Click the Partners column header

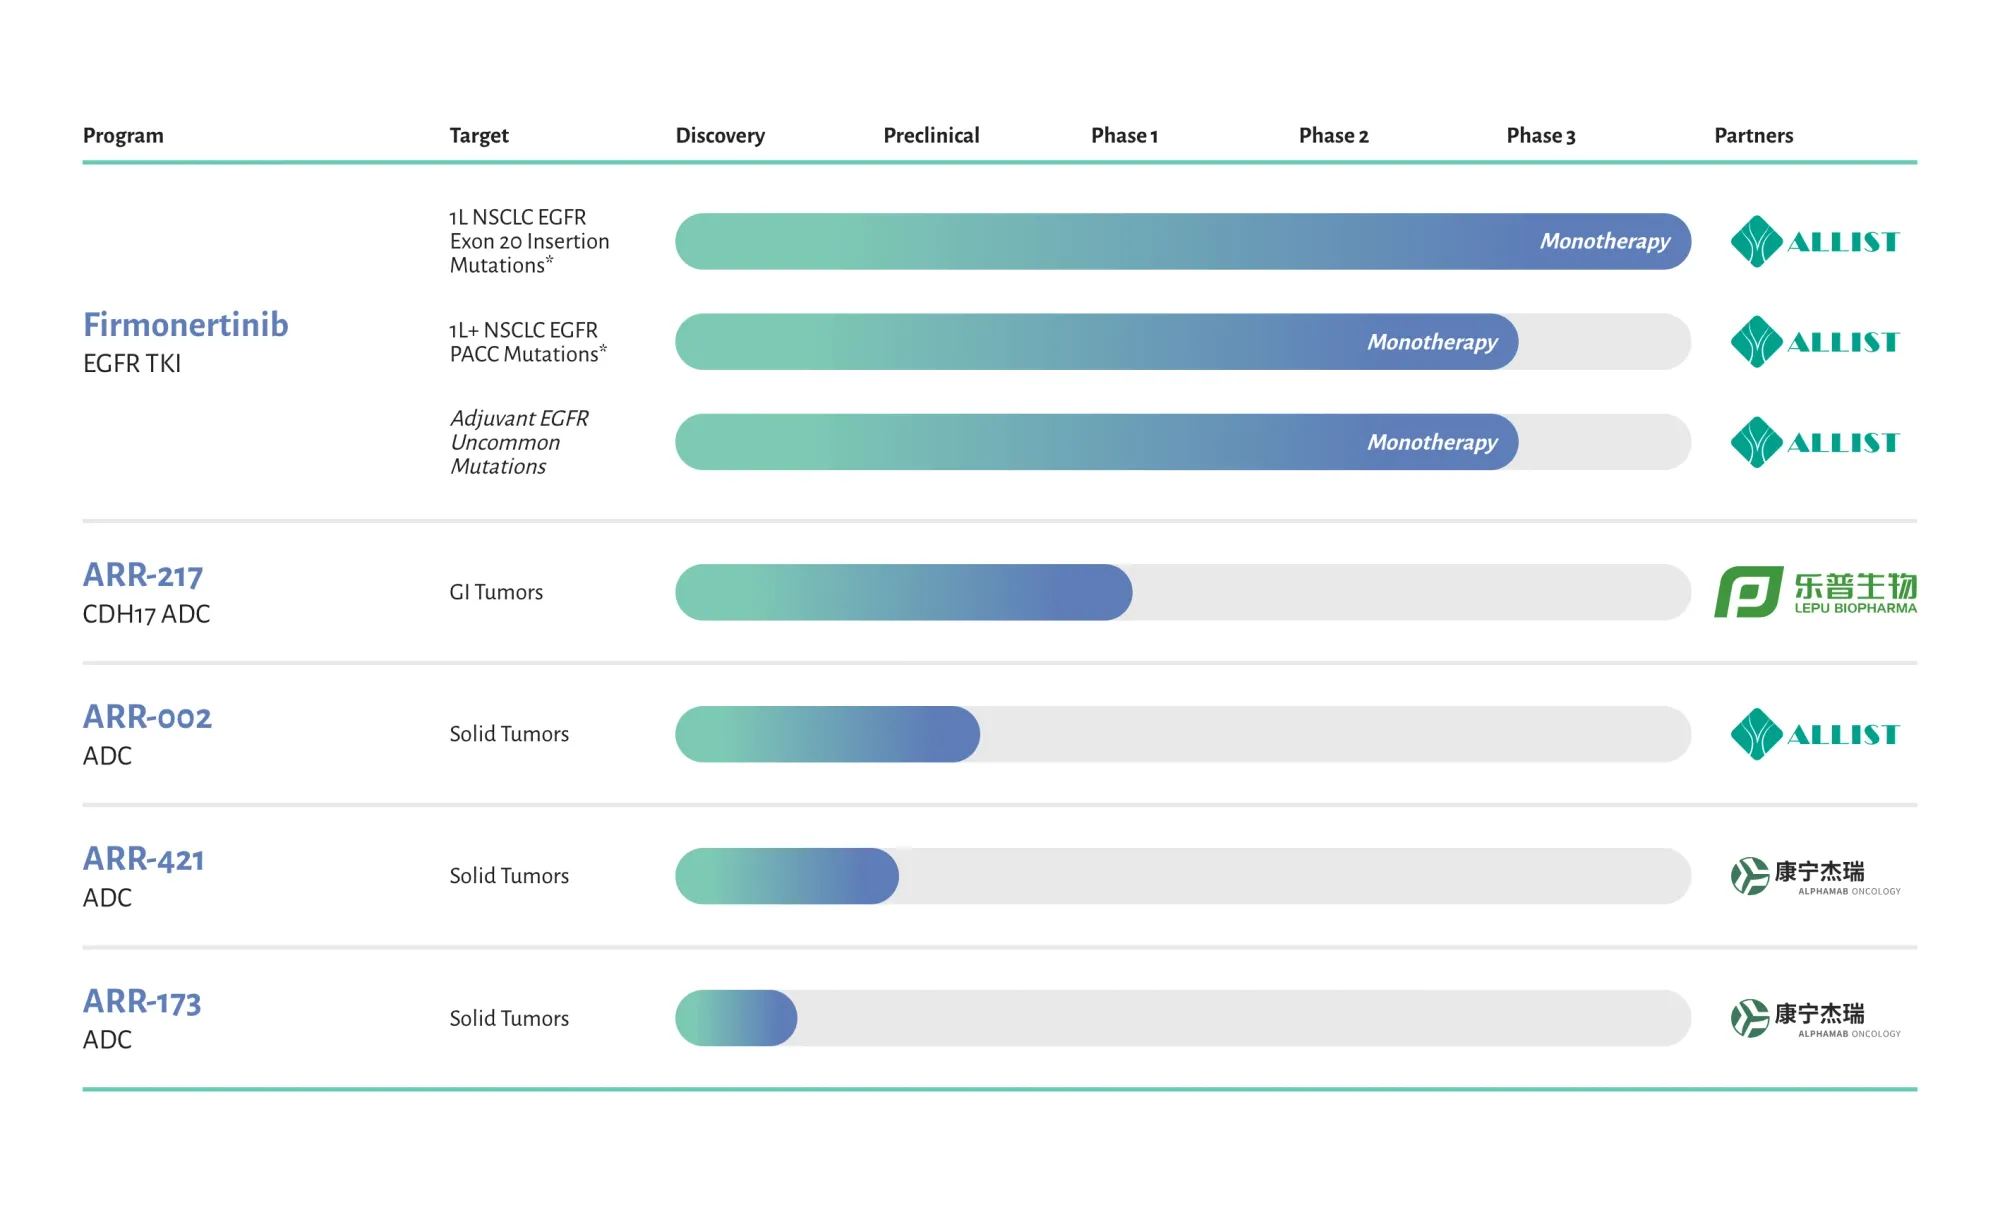click(1754, 135)
